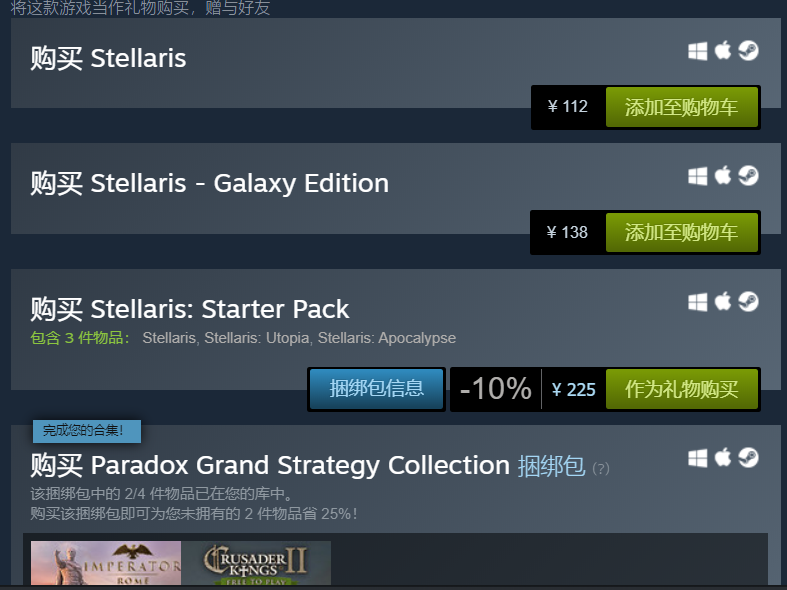Click Apple icon in Stellaris purchase box

[x=723, y=51]
